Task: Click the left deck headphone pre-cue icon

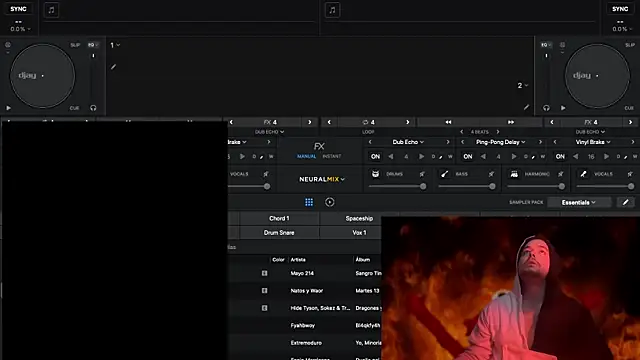Action: [93, 108]
